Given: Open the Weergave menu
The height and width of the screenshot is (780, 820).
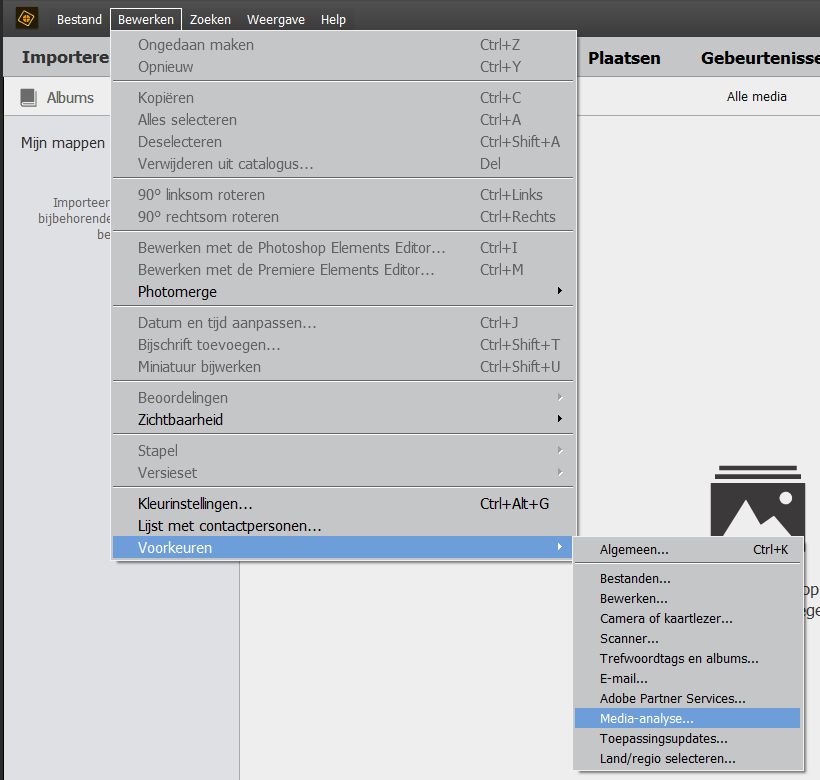Looking at the screenshot, I should 276,19.
